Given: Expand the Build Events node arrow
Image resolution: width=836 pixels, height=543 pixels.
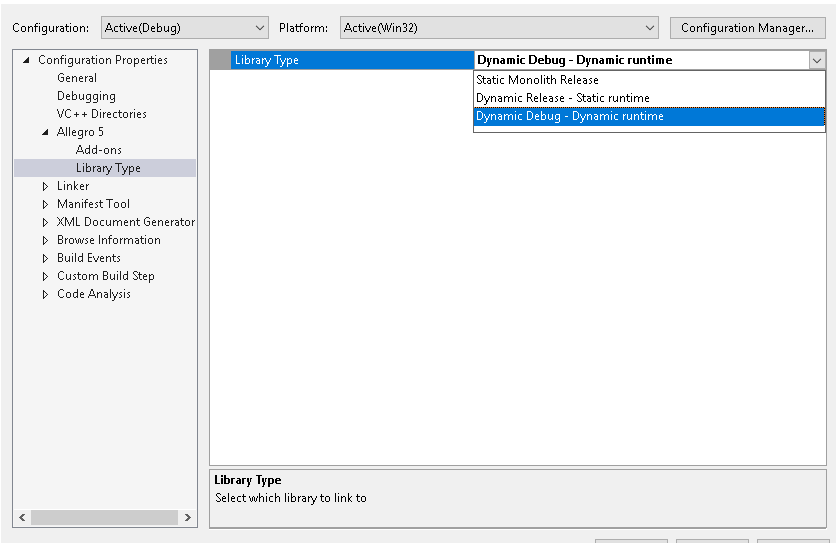Looking at the screenshot, I should (45, 258).
